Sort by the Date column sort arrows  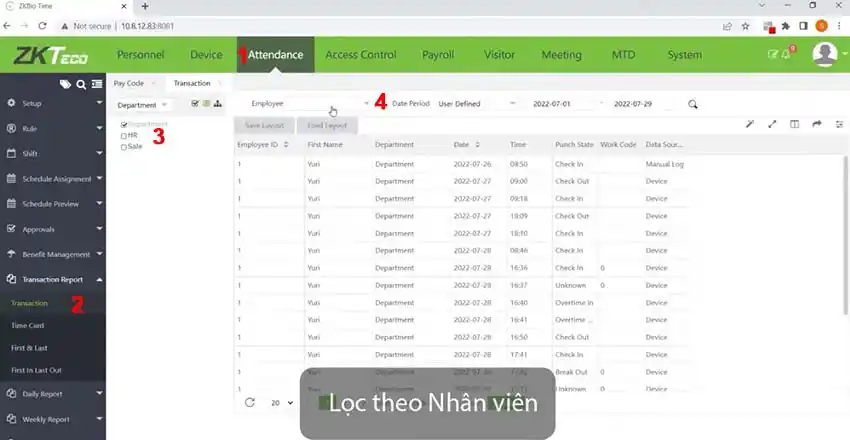(478, 145)
